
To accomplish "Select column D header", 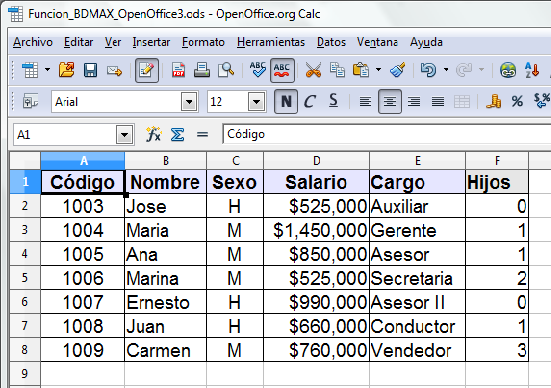I will 316,161.
